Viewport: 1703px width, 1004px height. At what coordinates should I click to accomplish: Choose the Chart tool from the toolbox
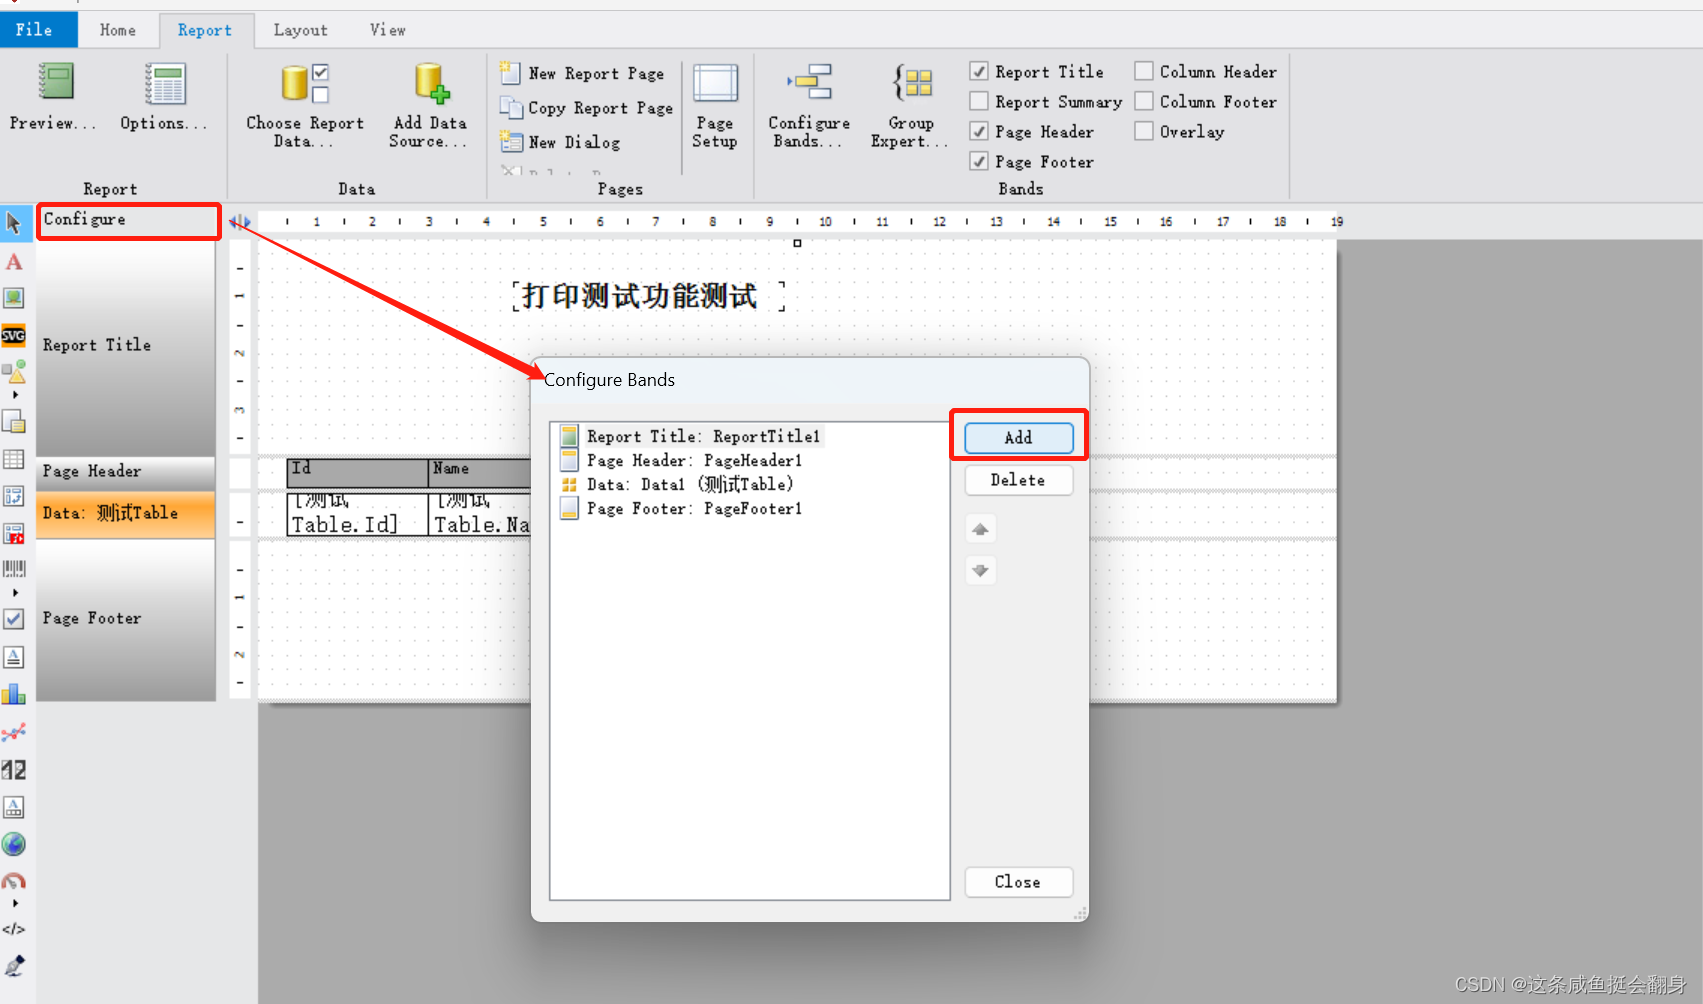[14, 694]
